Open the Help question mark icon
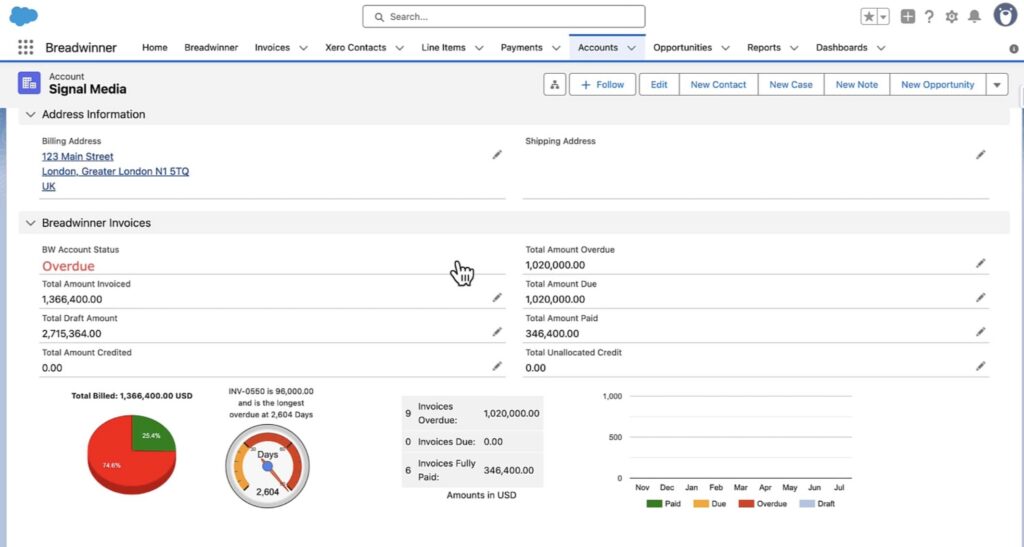The image size is (1024, 547). click(x=929, y=17)
